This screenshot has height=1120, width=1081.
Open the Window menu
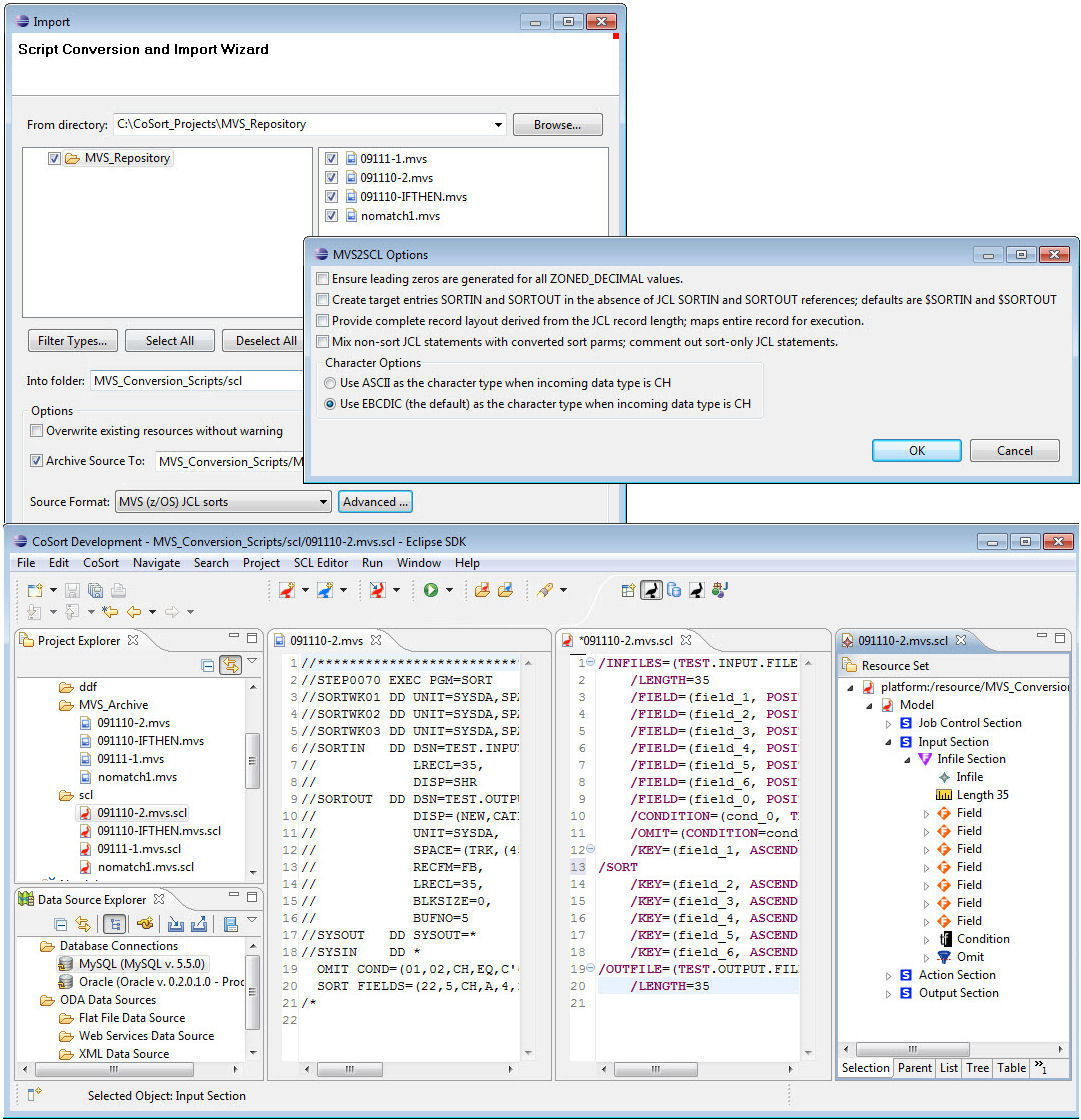[419, 563]
